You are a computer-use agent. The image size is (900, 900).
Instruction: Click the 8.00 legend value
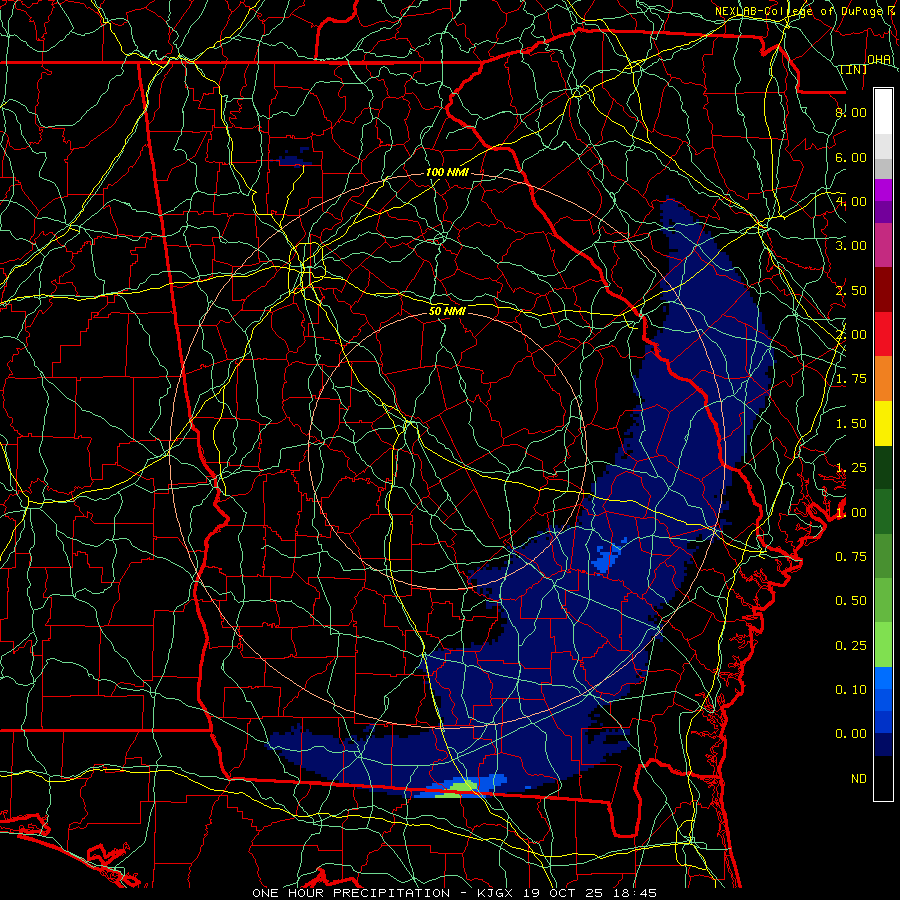point(851,112)
